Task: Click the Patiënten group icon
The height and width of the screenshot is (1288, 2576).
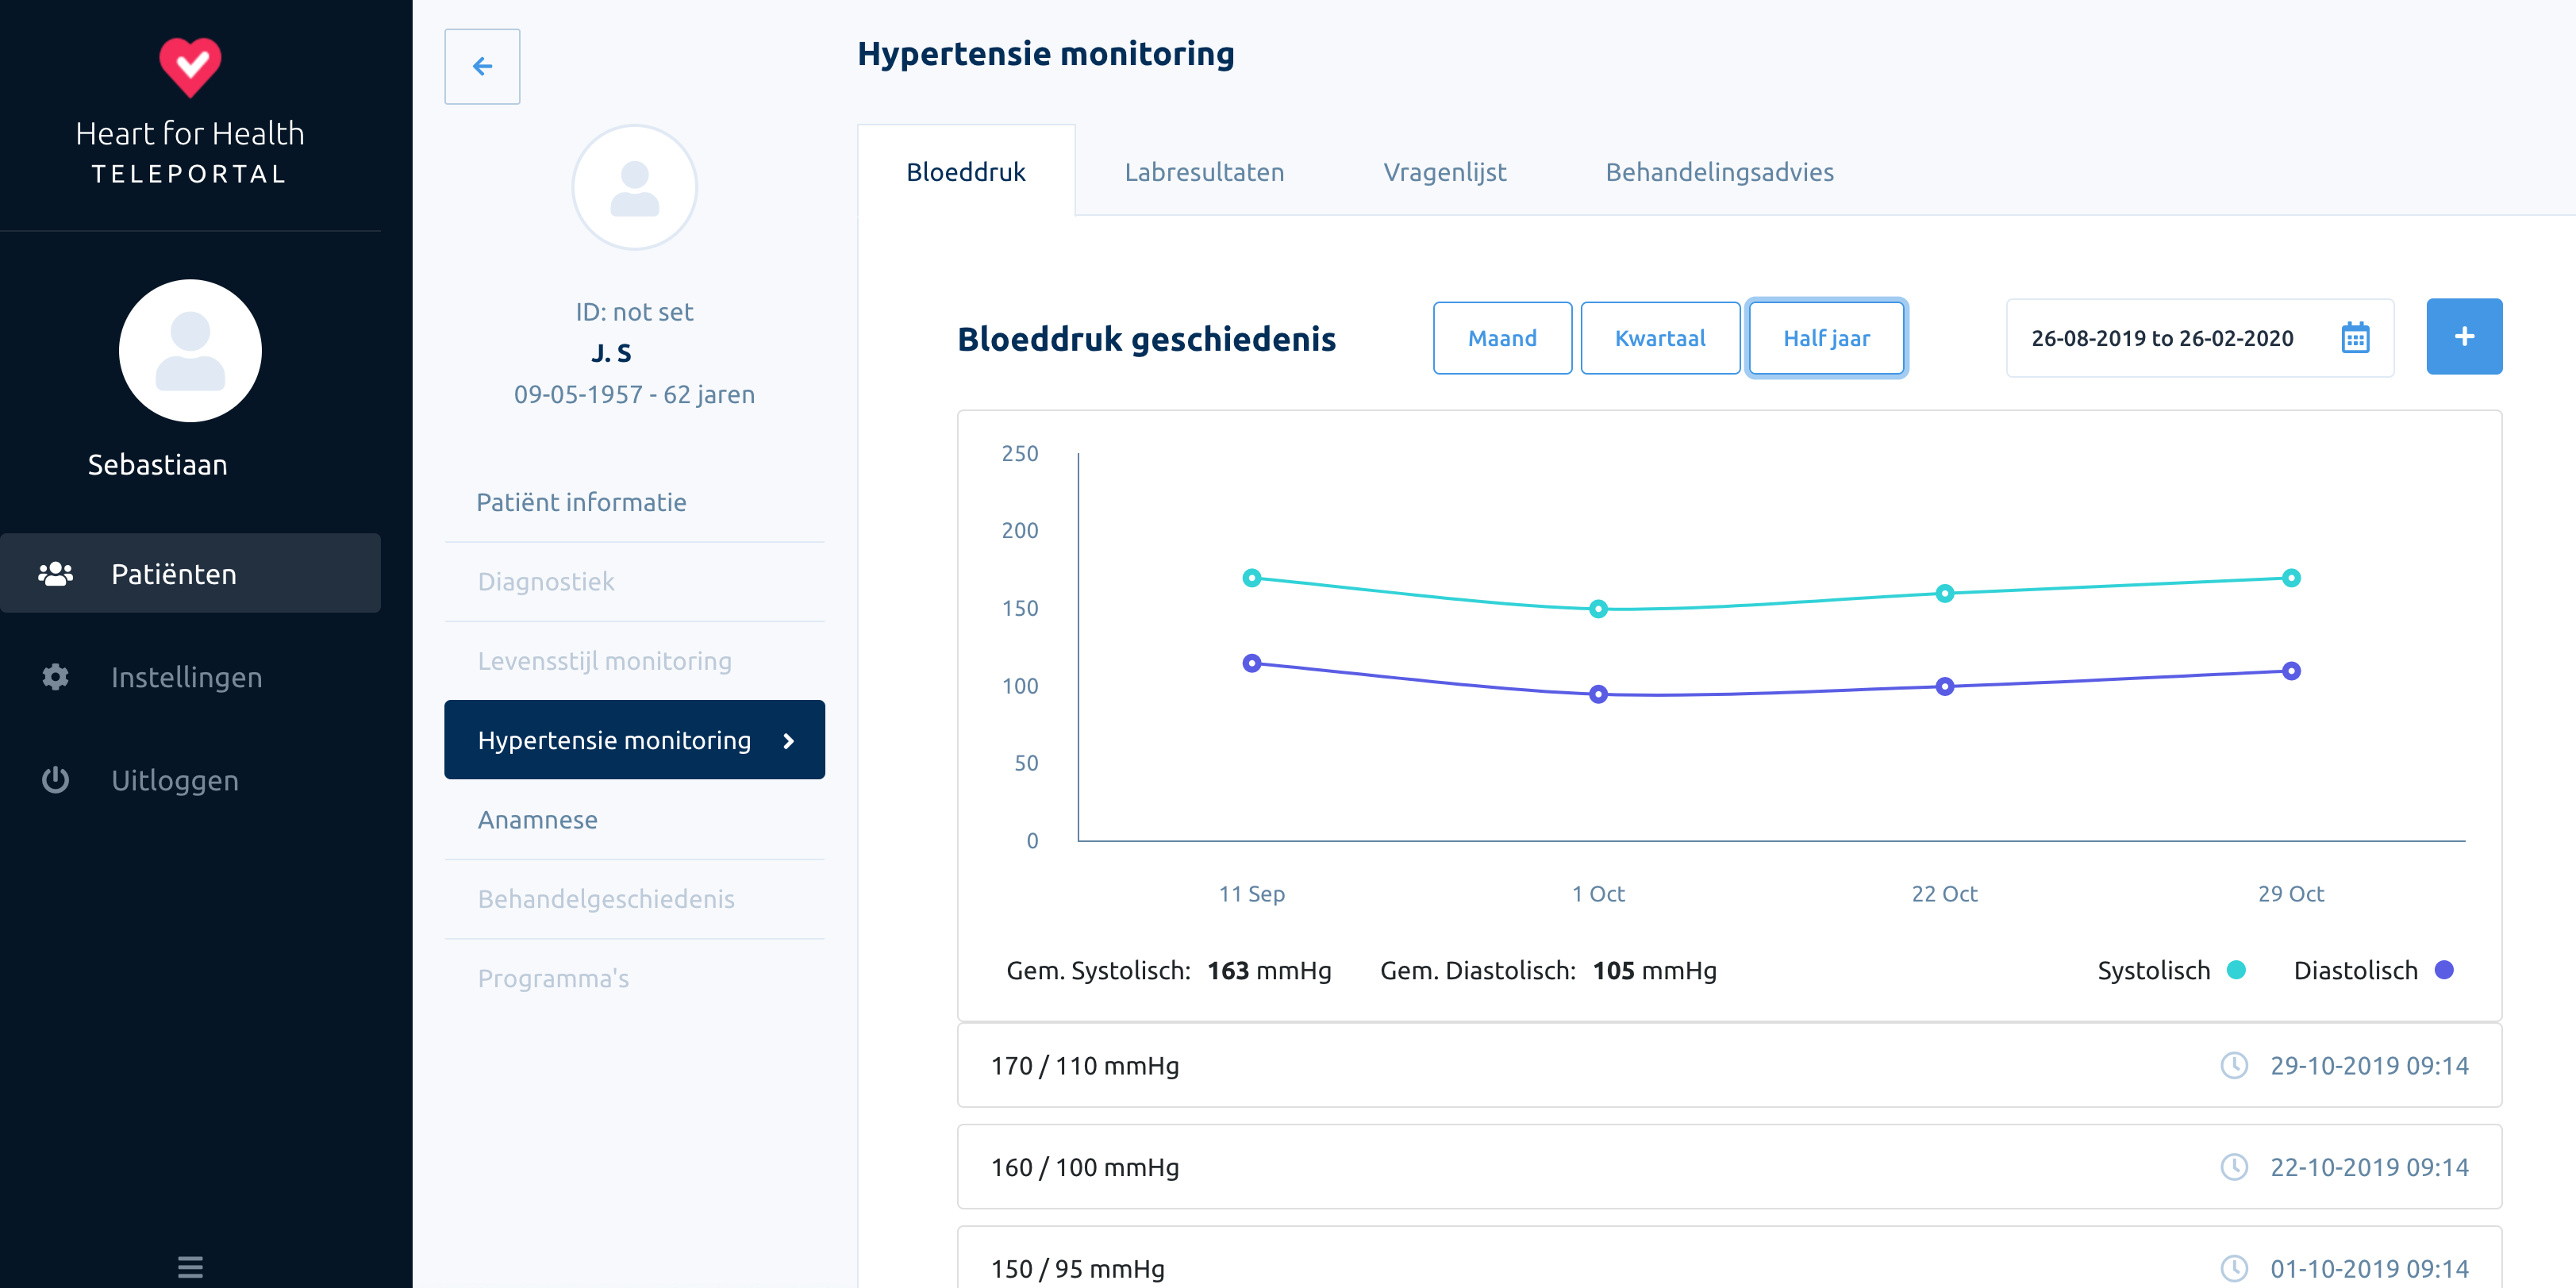Action: point(56,574)
